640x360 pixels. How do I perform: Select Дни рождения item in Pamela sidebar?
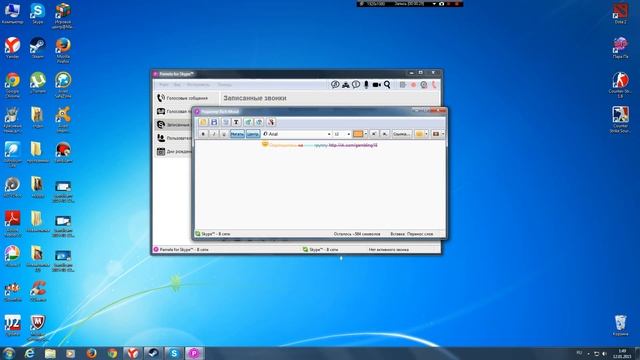[x=173, y=151]
